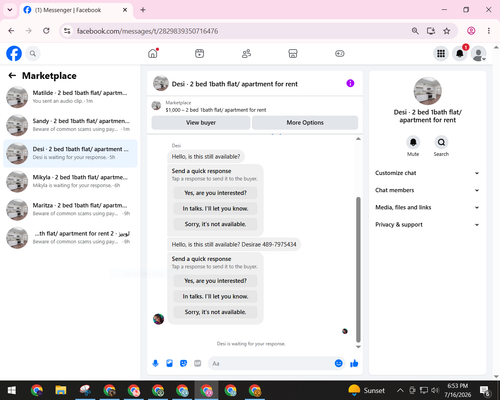Close the Messenger browser tab

click(x=125, y=10)
